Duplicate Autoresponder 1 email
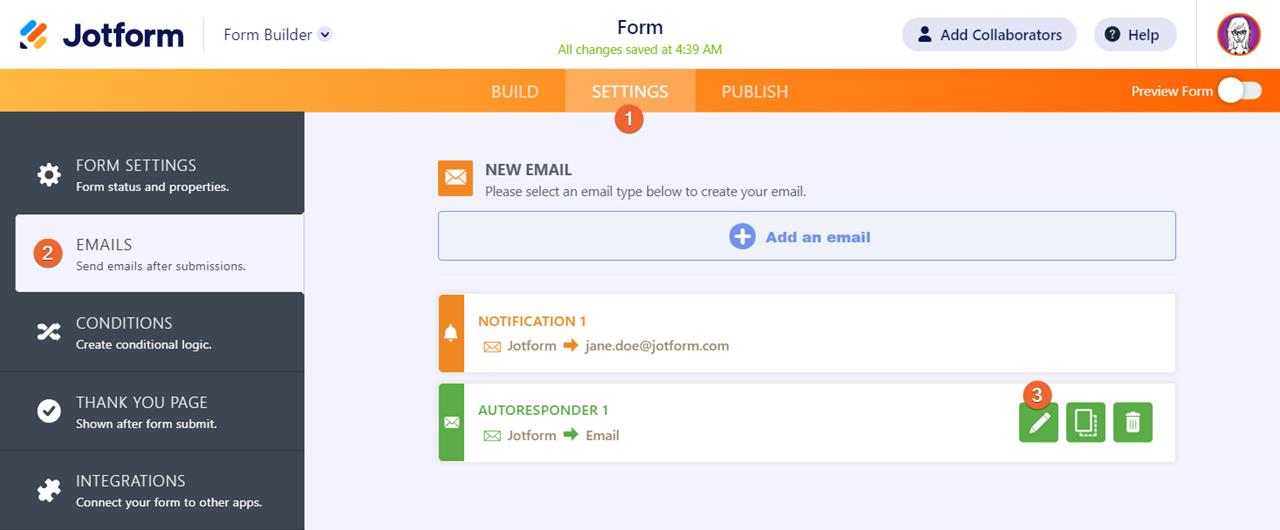The image size is (1280, 530). coord(1085,423)
